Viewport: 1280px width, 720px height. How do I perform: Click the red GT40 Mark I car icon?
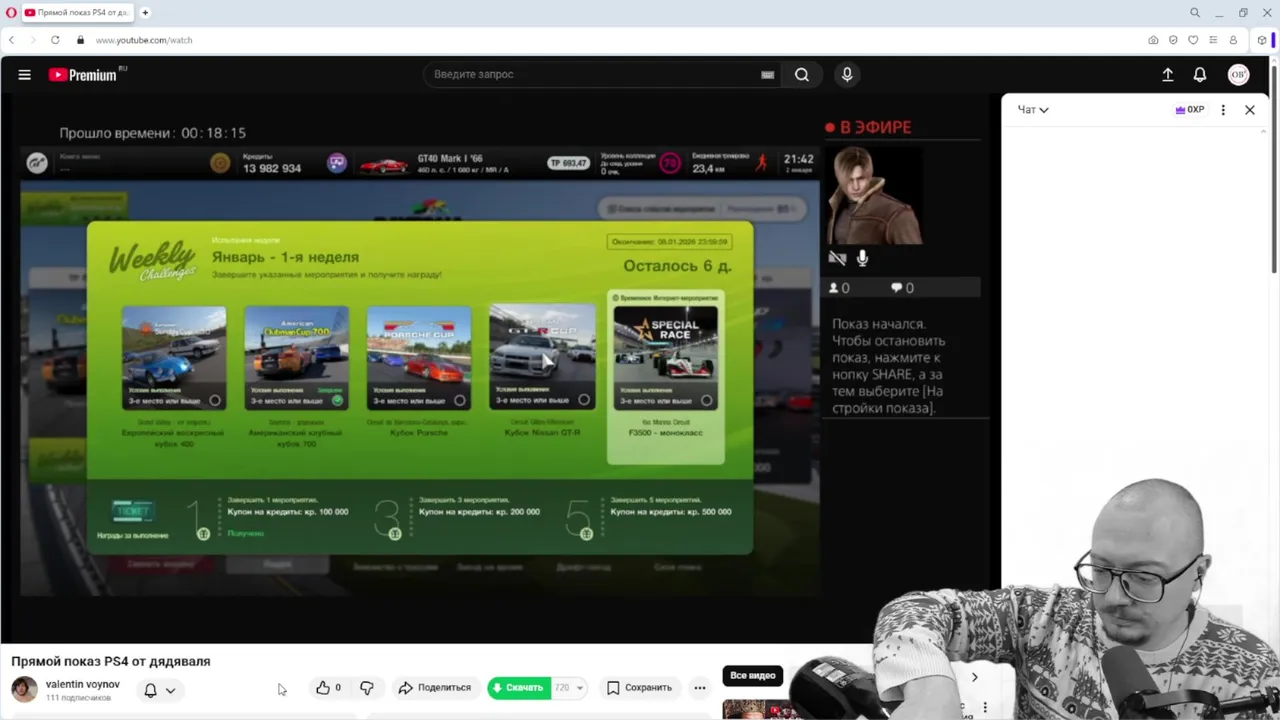click(384, 165)
